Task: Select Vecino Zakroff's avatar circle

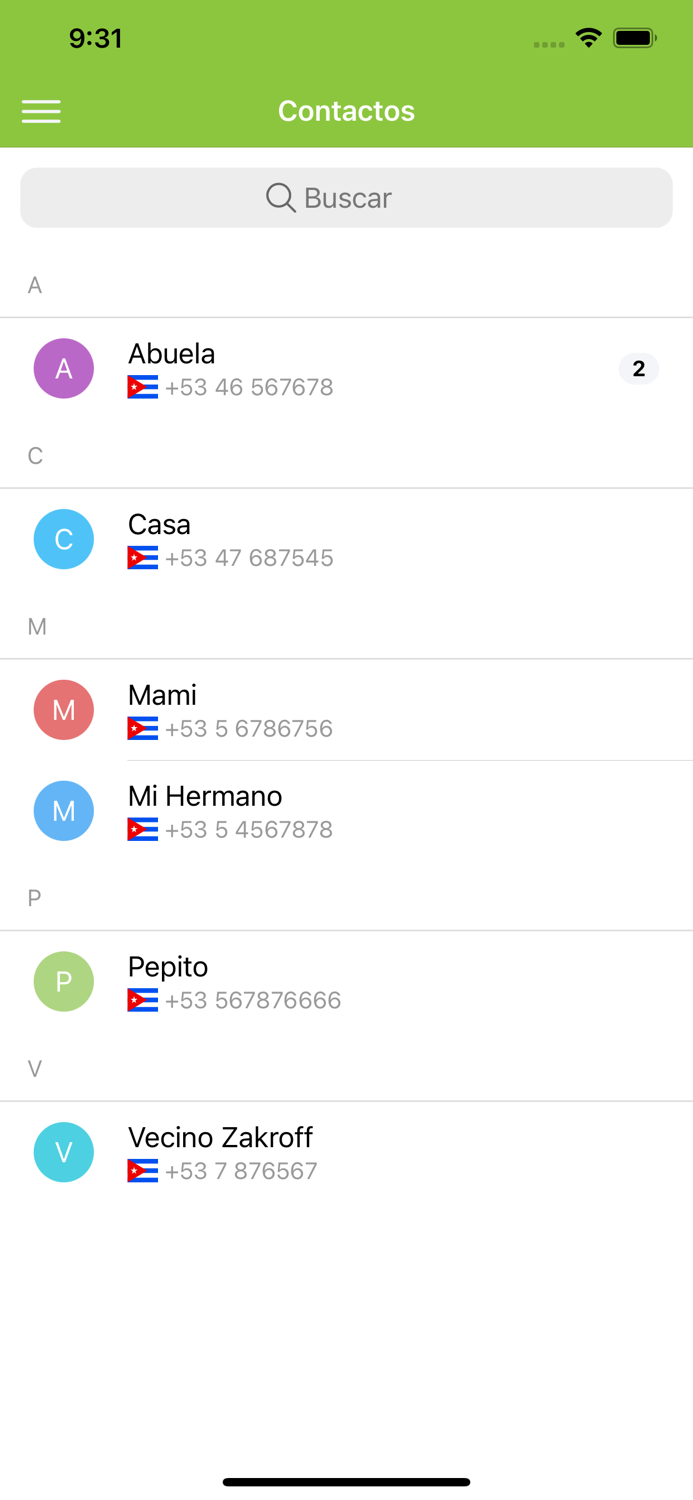Action: pyautogui.click(x=63, y=1152)
